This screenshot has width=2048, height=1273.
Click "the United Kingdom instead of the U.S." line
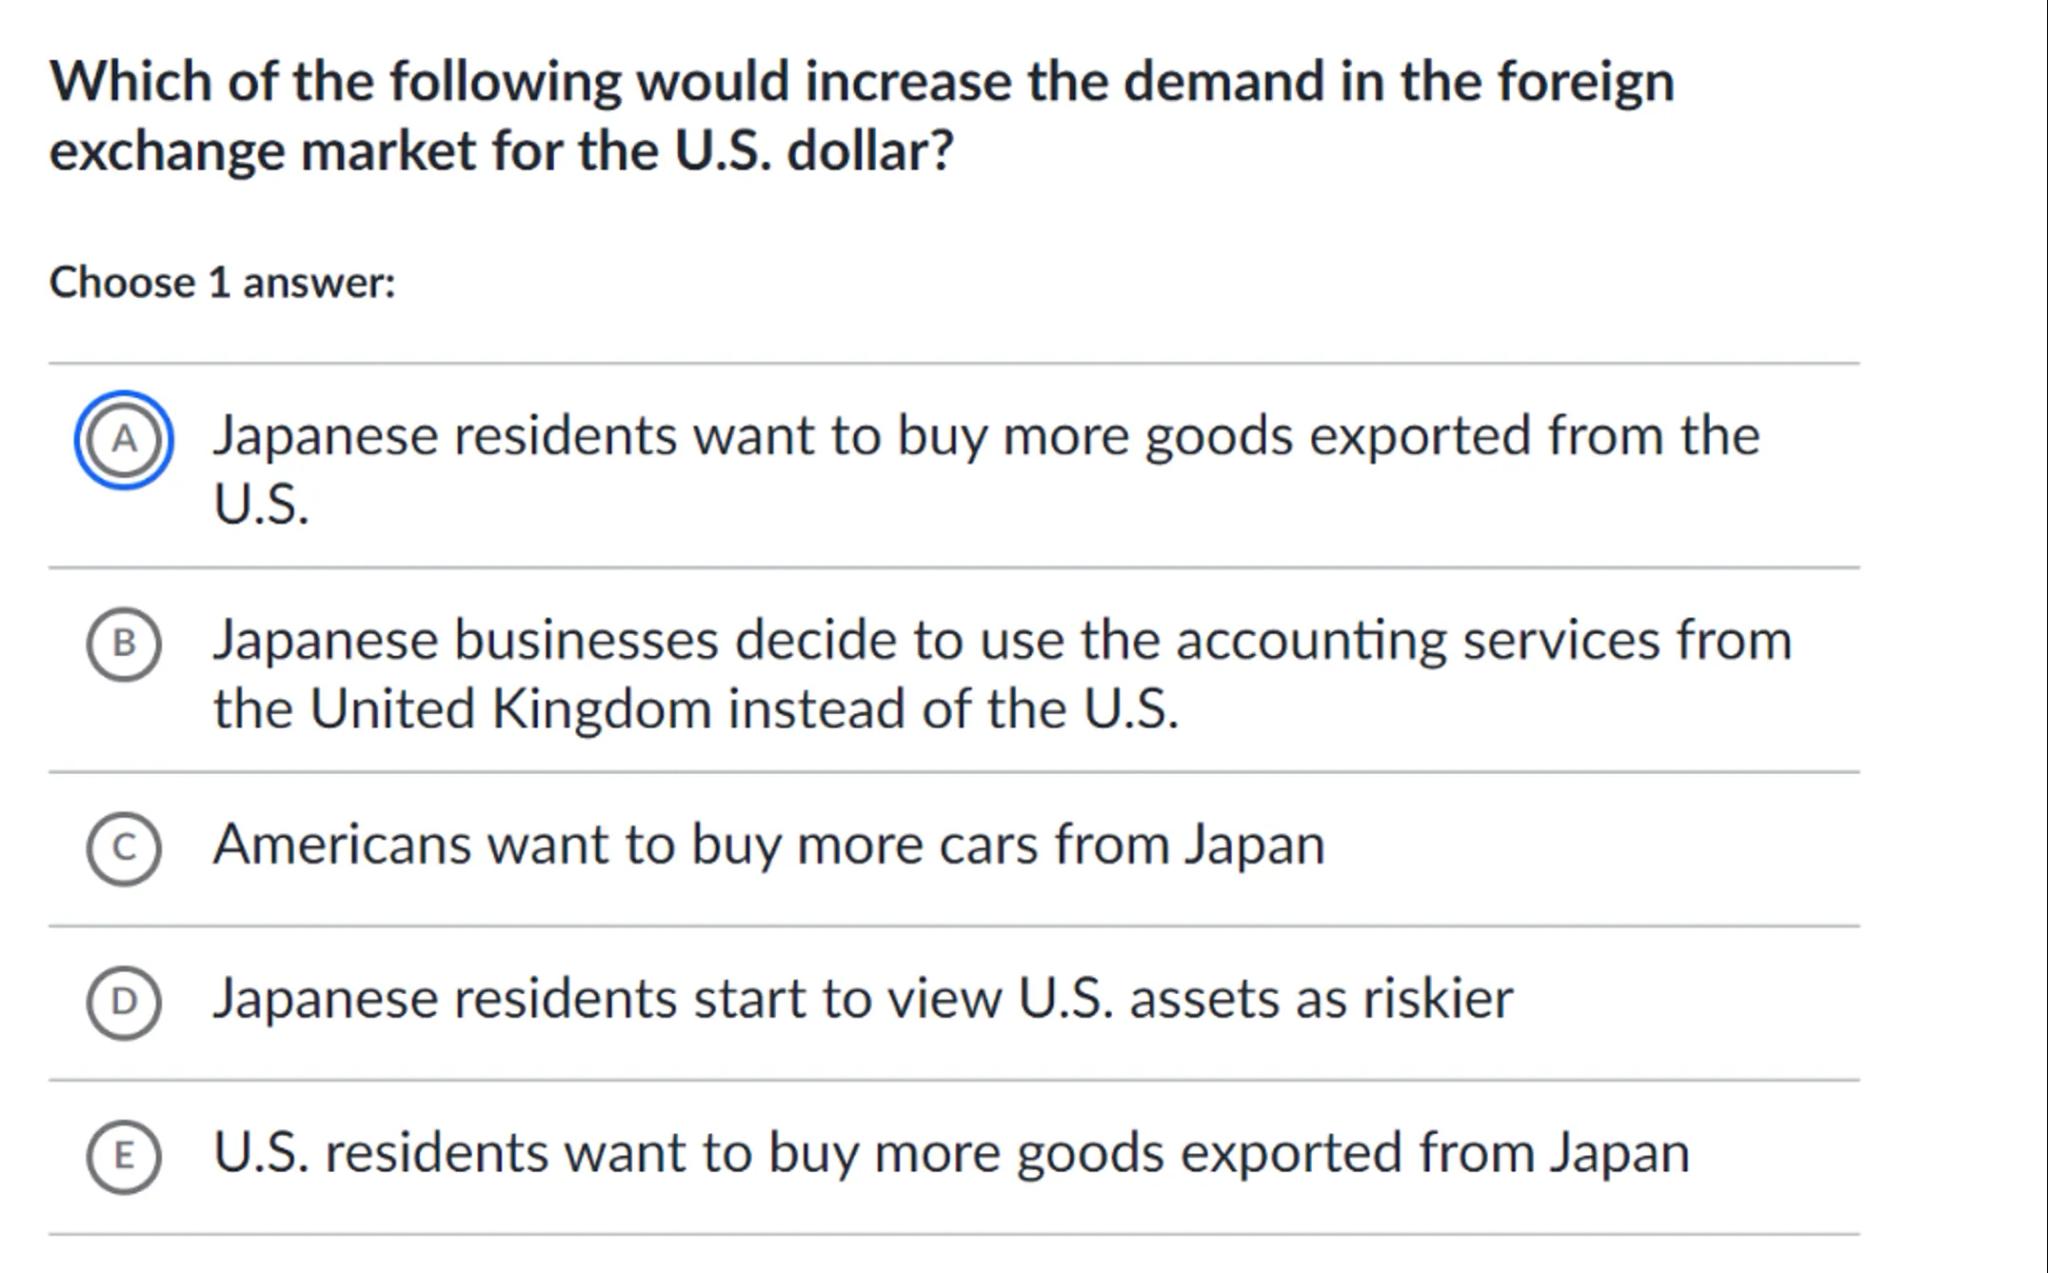(695, 709)
